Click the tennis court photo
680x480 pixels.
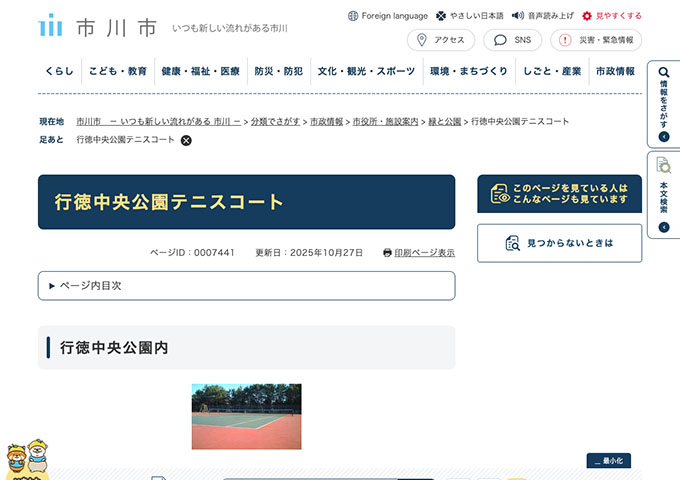click(x=246, y=416)
